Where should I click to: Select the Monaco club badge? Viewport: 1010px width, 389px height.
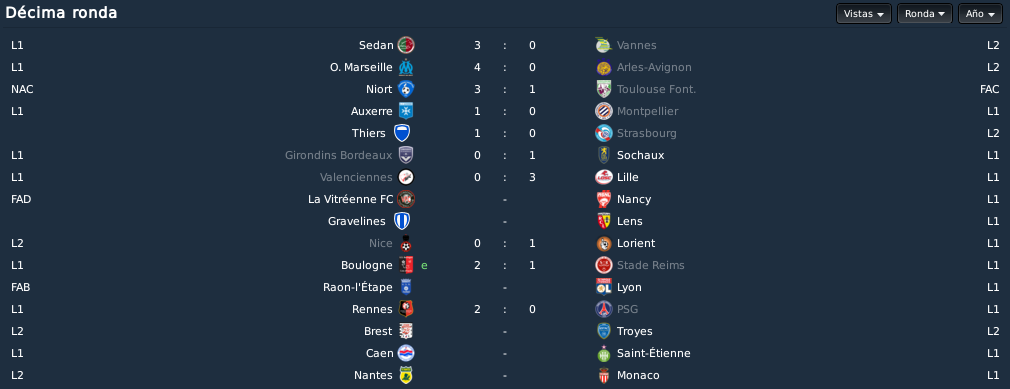604,375
